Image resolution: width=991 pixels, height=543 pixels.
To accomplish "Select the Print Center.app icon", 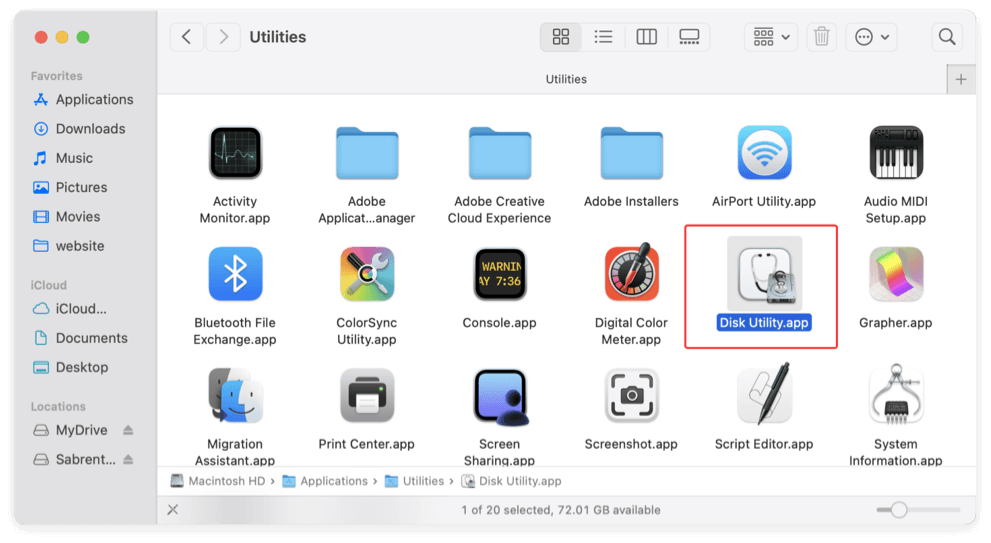I will point(367,396).
